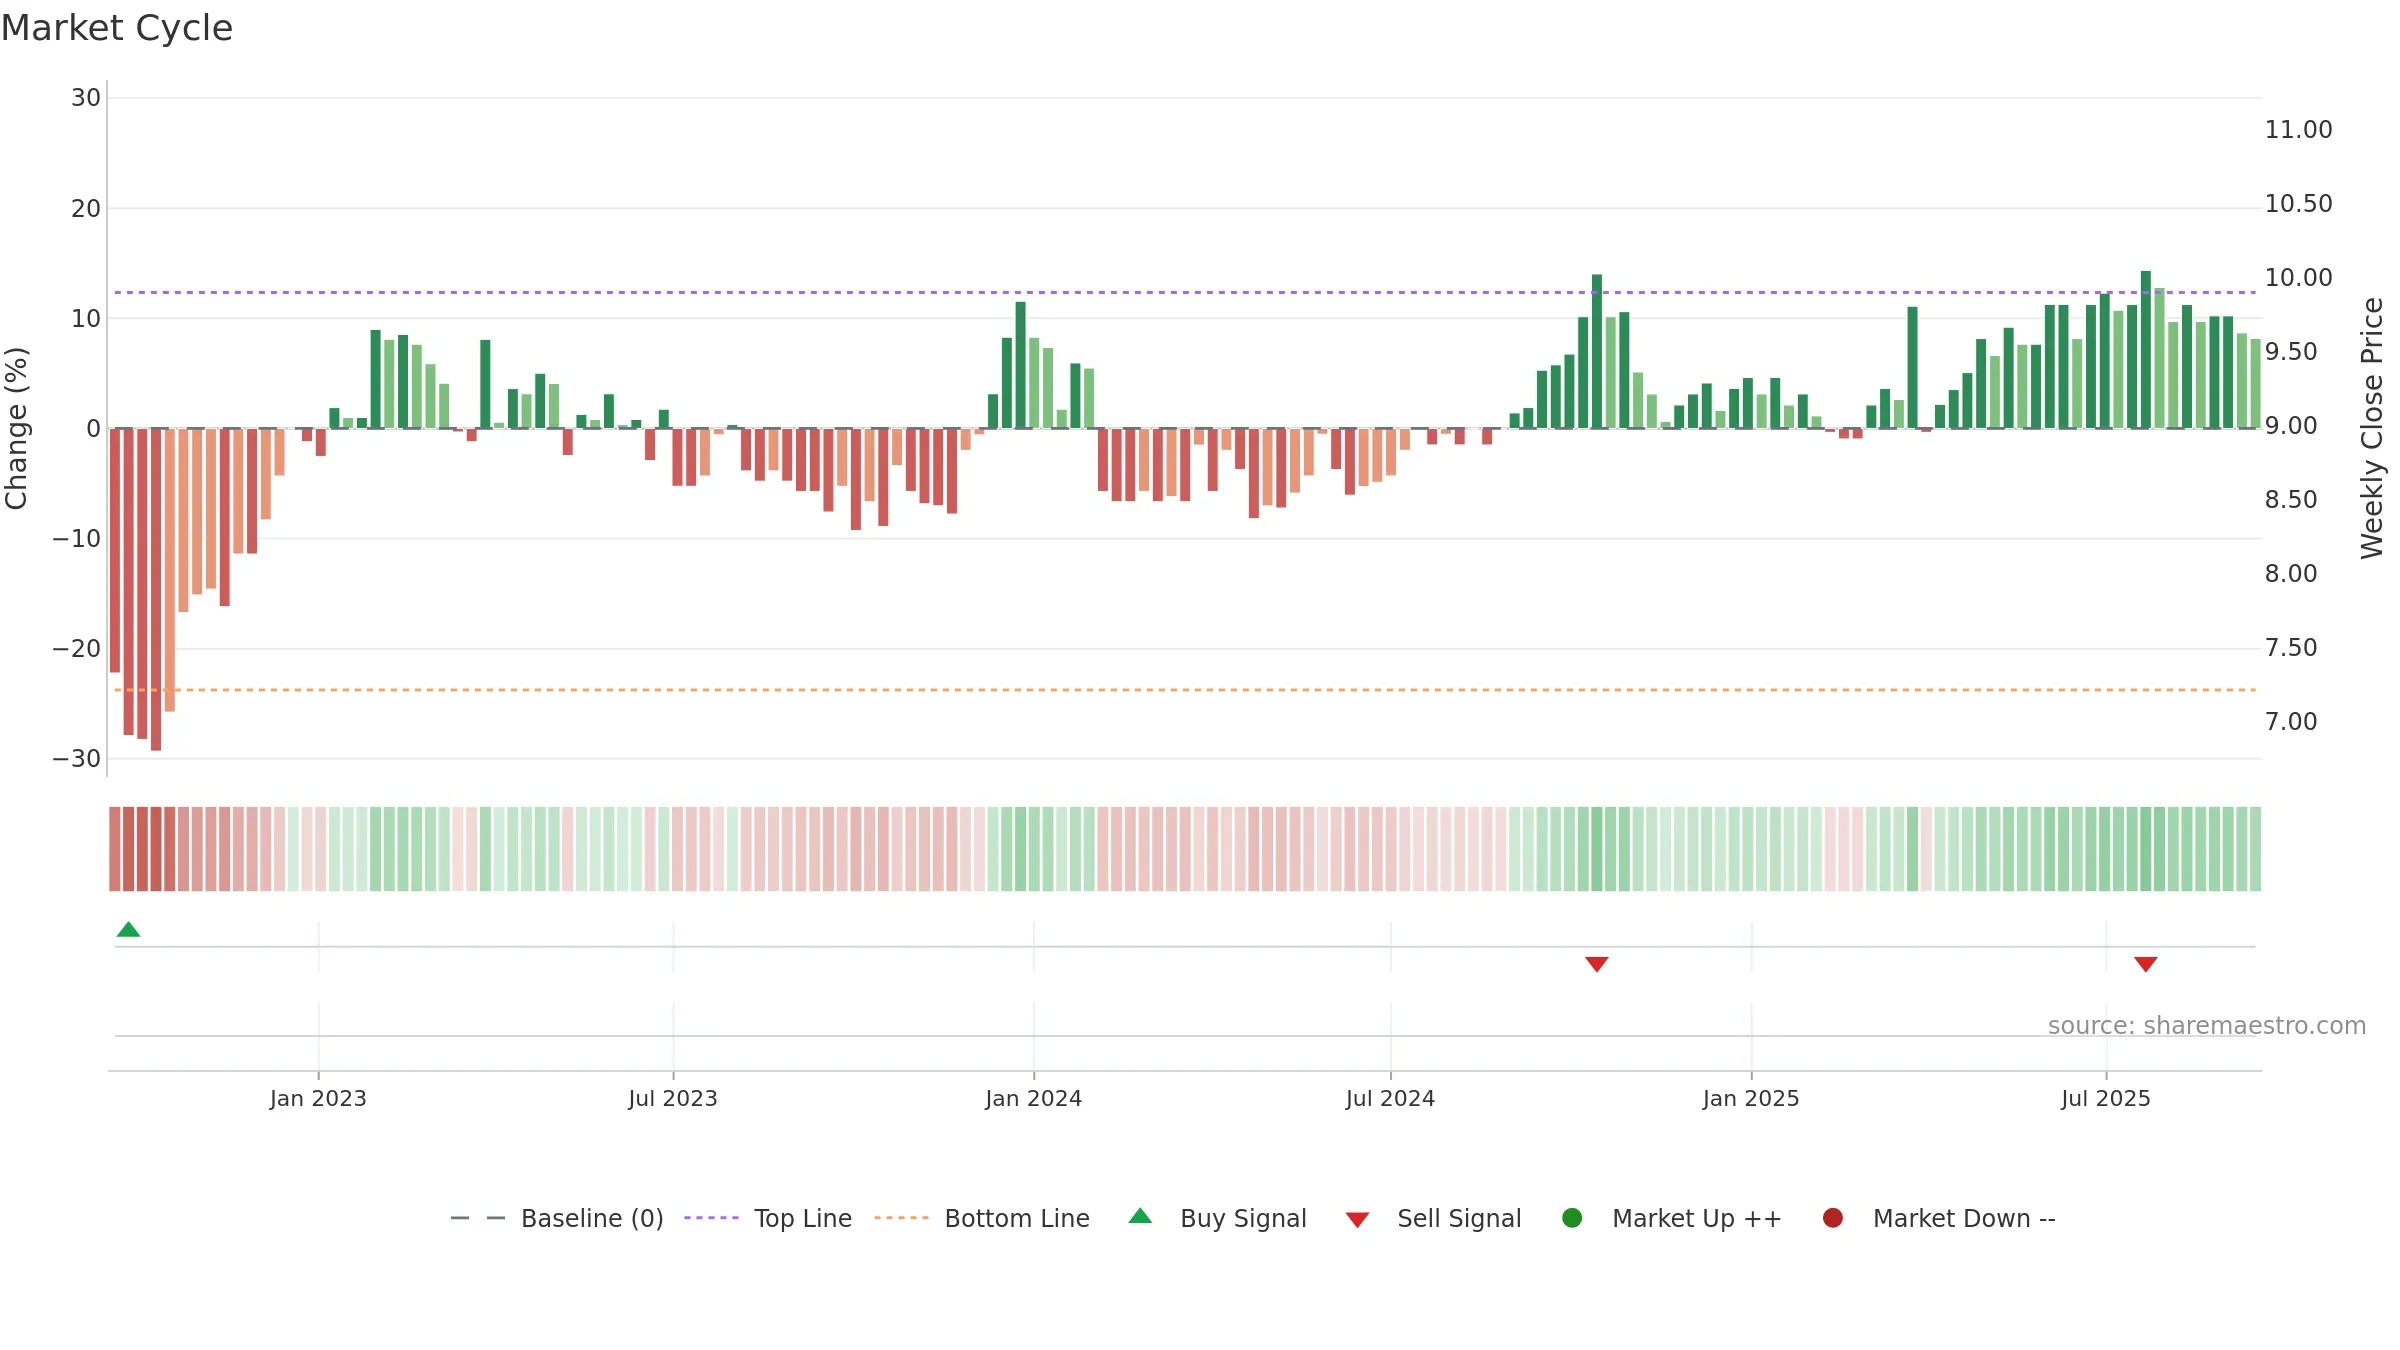The width and height of the screenshot is (2400, 1350).
Task: Click the orange dotted Bottom Line swatch
Action: (x=901, y=1218)
